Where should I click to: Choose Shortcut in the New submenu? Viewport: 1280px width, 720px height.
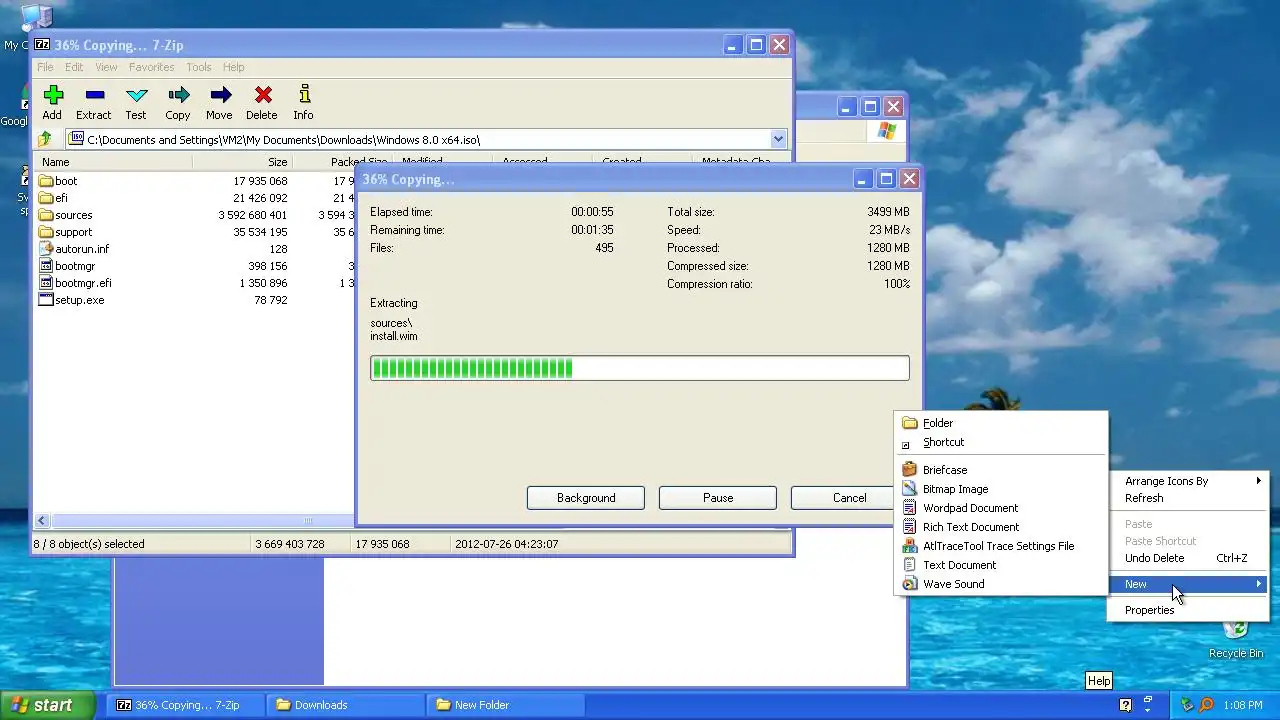[1001, 442]
